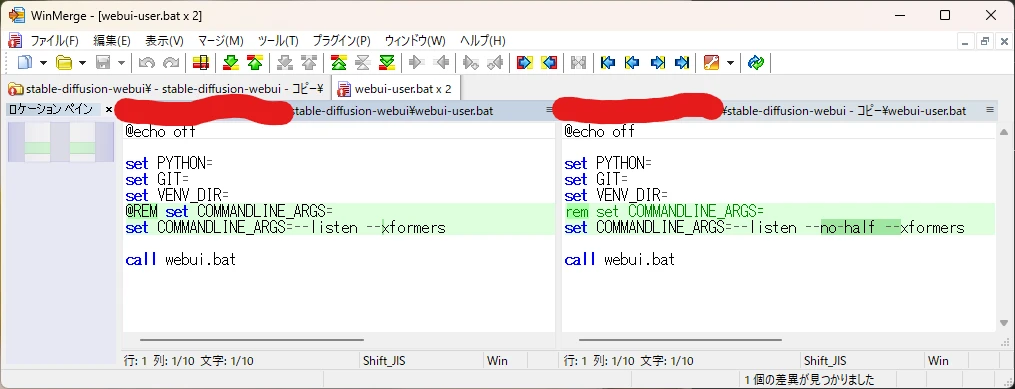Select the webui-user.bat x 2 tab
This screenshot has width=1015, height=389.
396,88
